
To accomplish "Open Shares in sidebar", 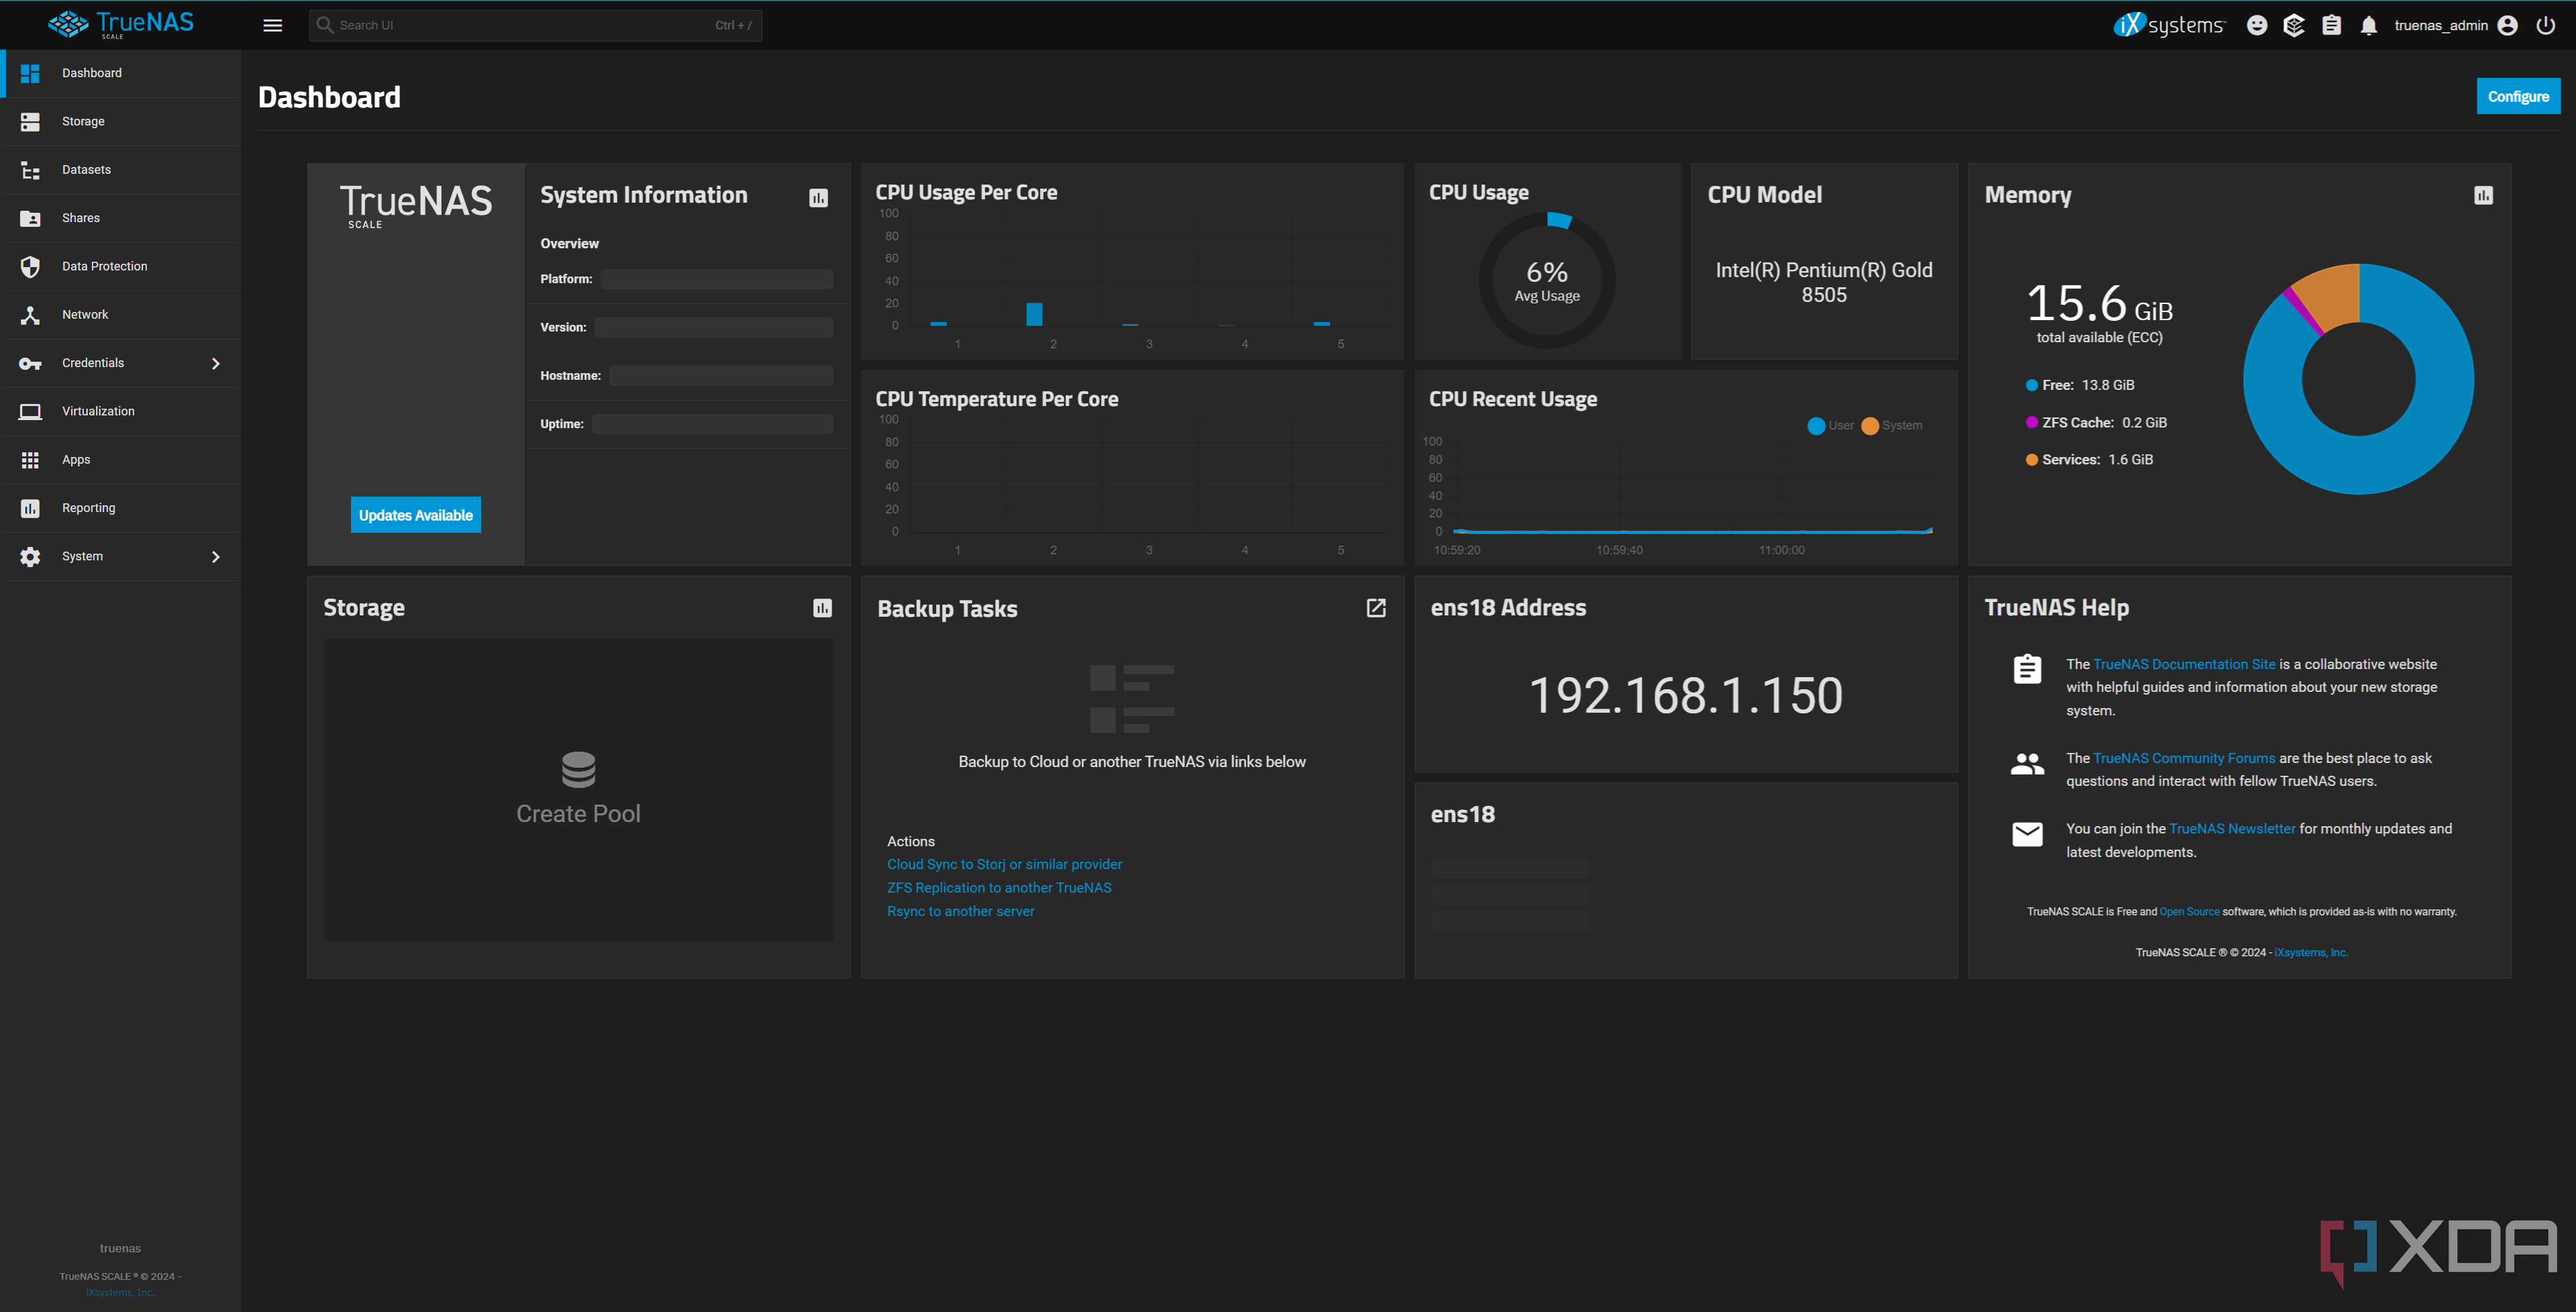I will (x=120, y=218).
